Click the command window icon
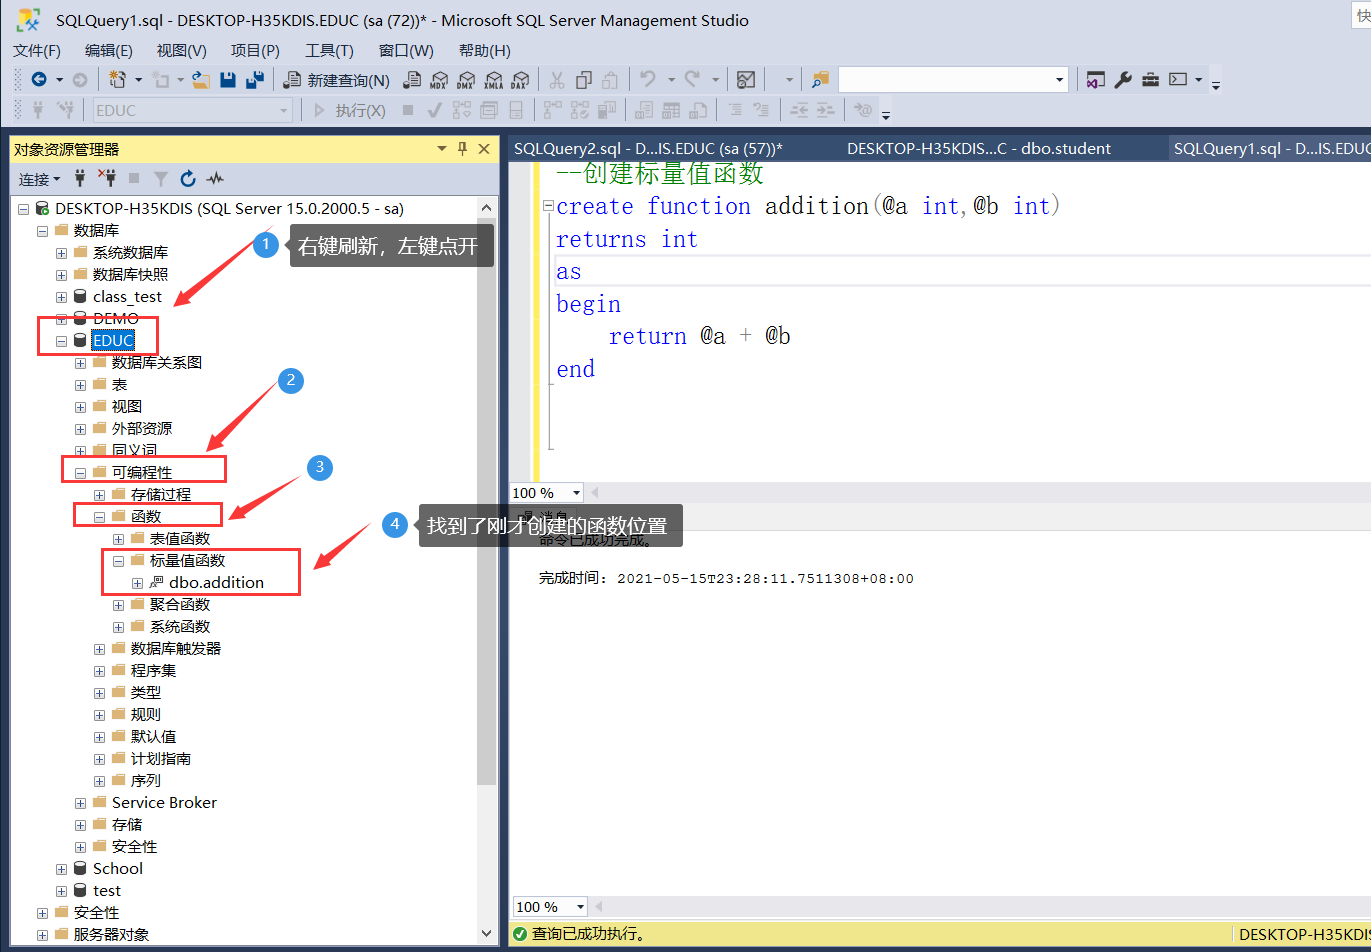The height and width of the screenshot is (952, 1371). [x=1178, y=80]
